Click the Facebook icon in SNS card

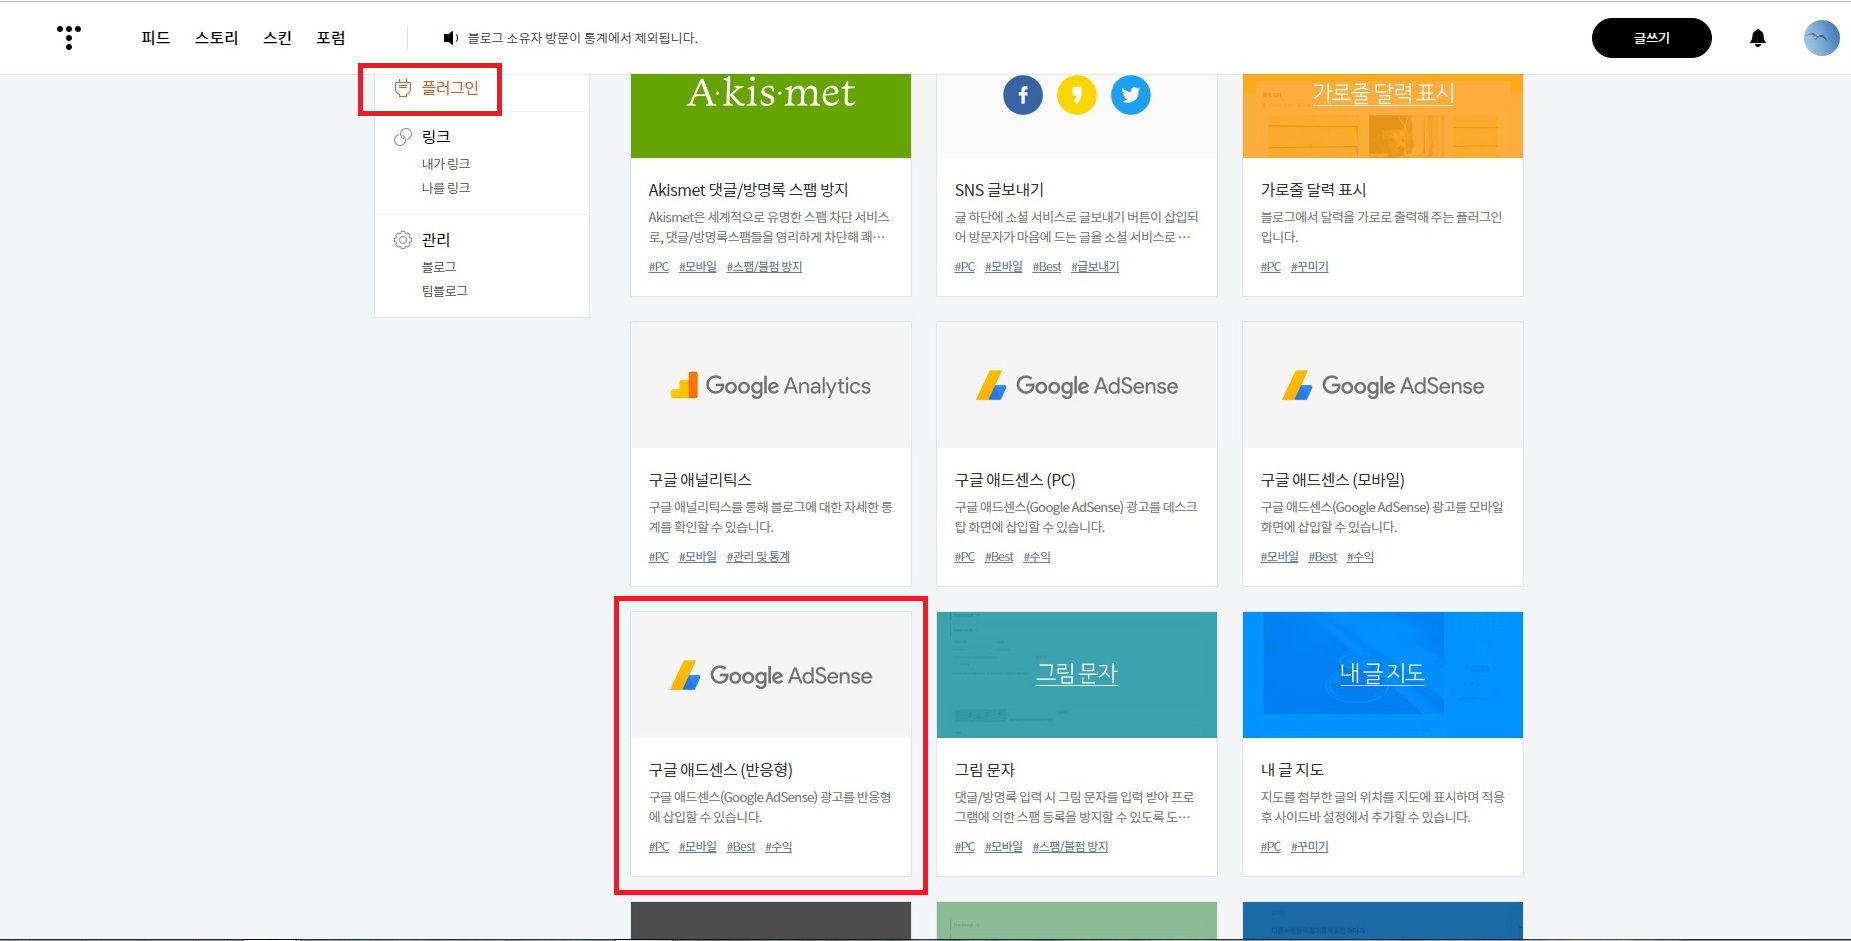pyautogui.click(x=1022, y=95)
